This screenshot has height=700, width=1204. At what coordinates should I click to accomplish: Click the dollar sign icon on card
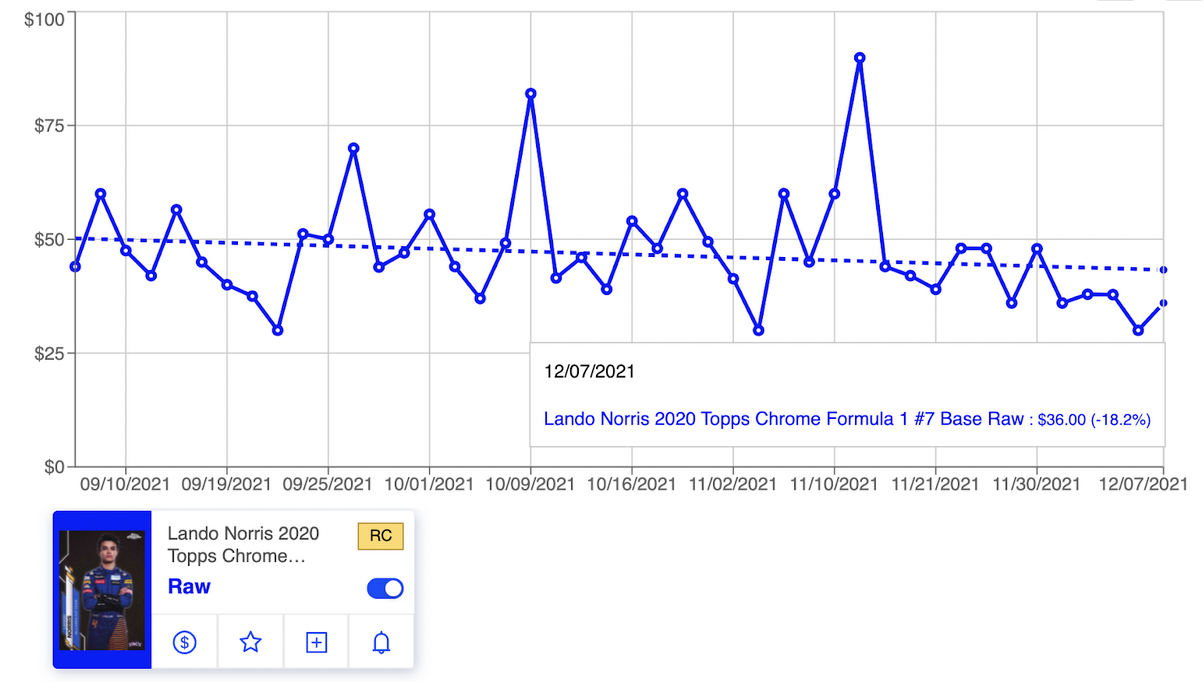click(184, 642)
